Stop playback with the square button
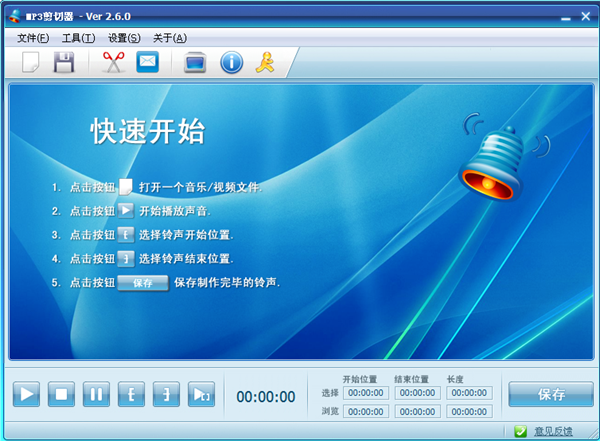 tap(61, 394)
